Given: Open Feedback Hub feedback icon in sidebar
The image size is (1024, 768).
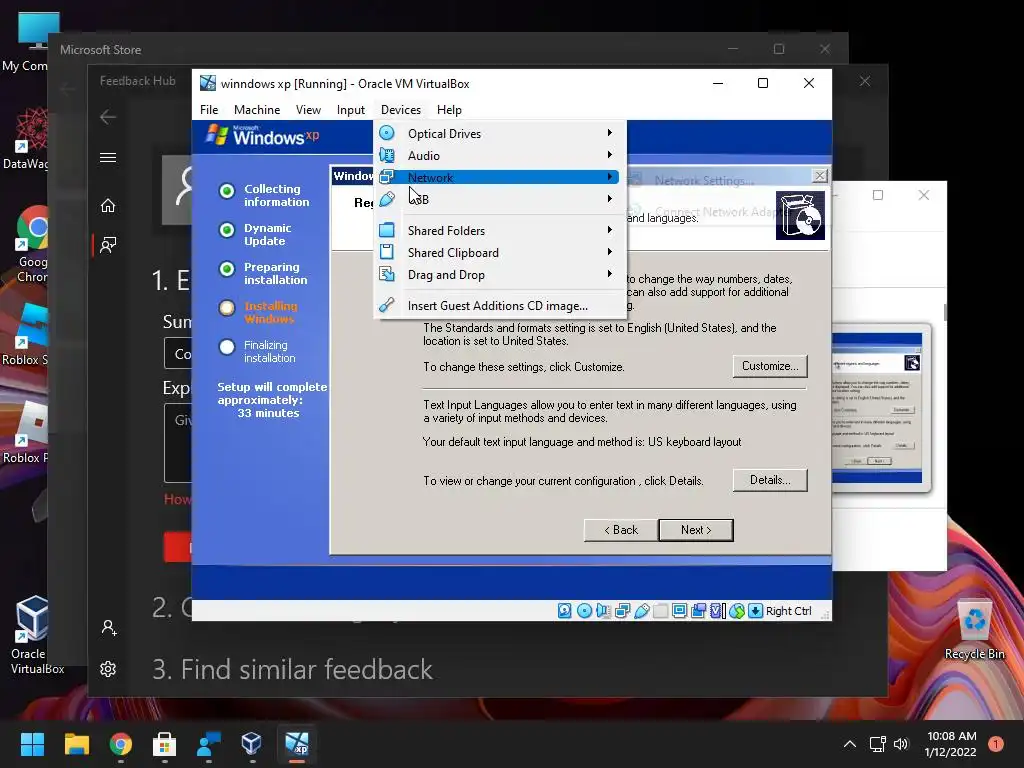Looking at the screenshot, I should [108, 245].
